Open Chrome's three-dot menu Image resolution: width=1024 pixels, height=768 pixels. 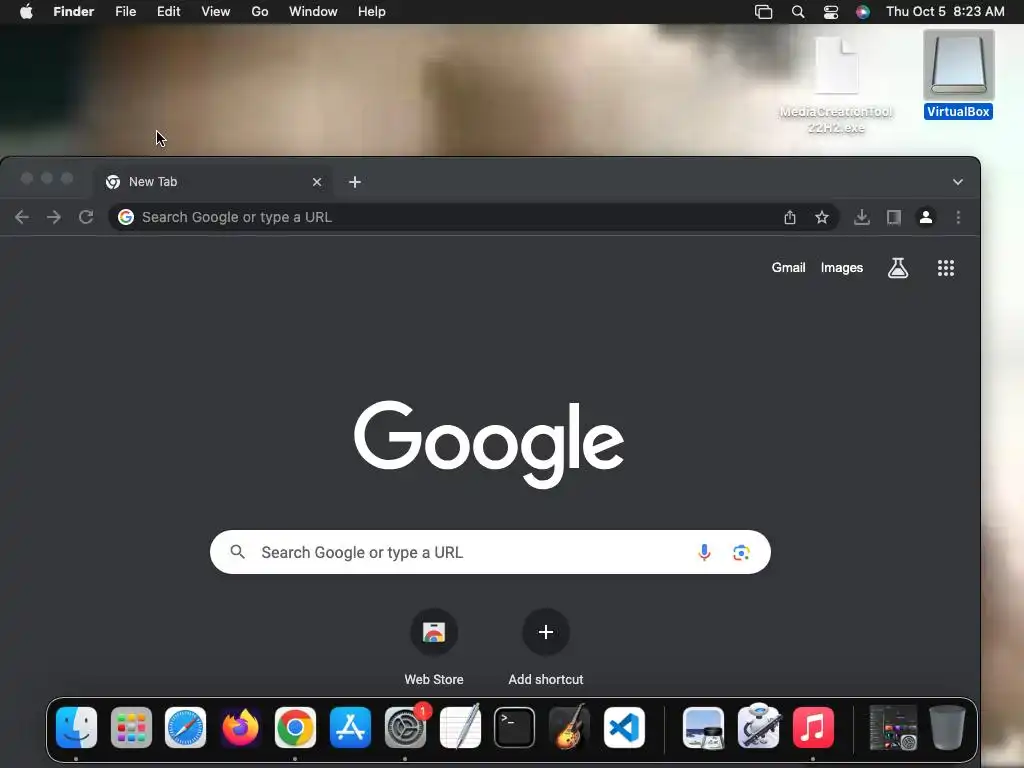pos(958,217)
